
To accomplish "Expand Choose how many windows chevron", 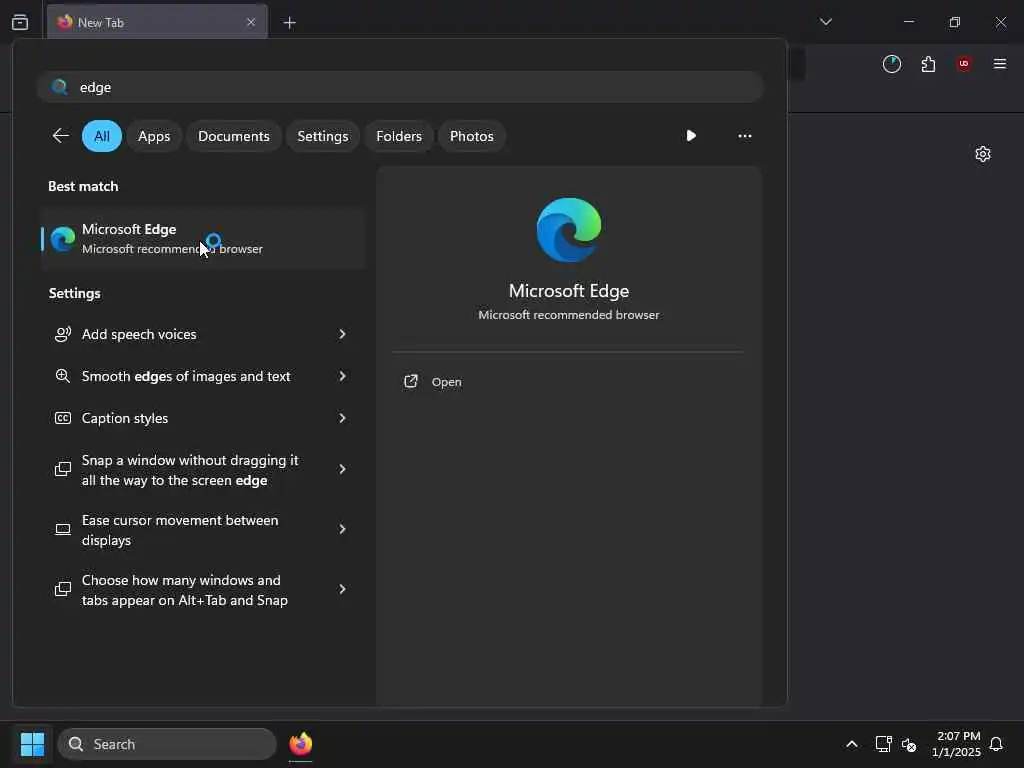I will [342, 589].
